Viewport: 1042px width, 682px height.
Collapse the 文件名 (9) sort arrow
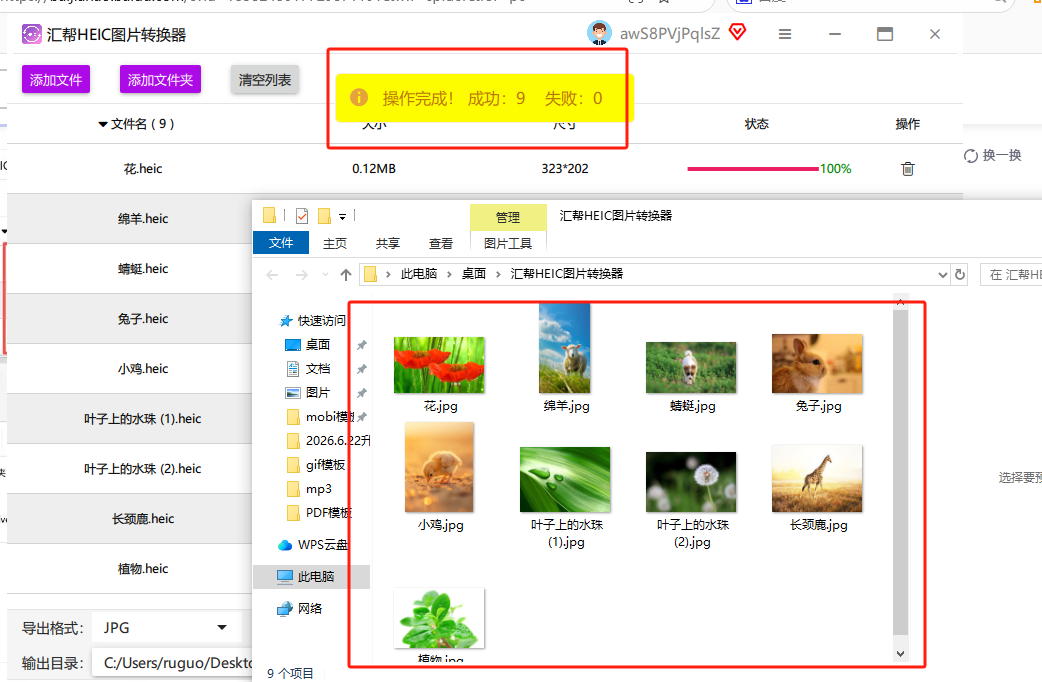103,124
